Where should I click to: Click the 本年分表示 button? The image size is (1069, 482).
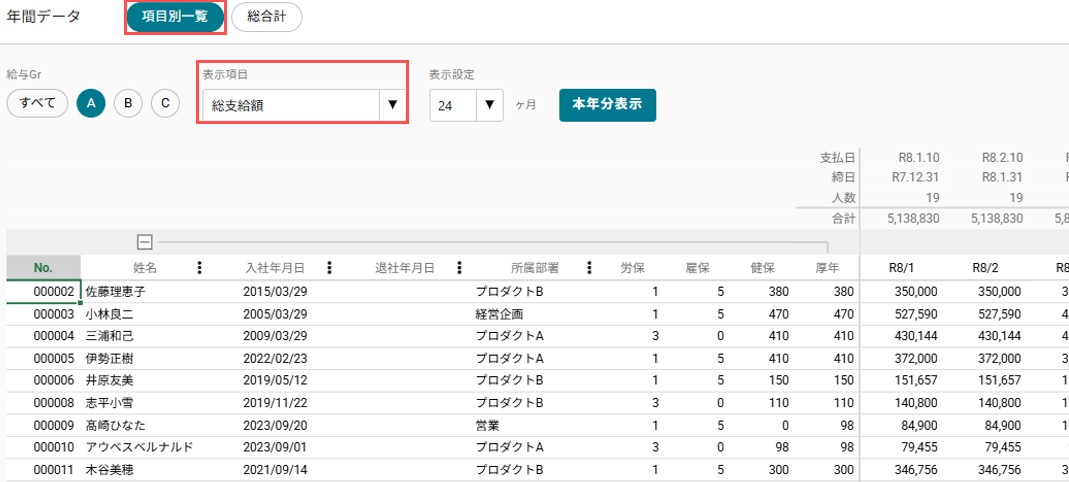[607, 105]
